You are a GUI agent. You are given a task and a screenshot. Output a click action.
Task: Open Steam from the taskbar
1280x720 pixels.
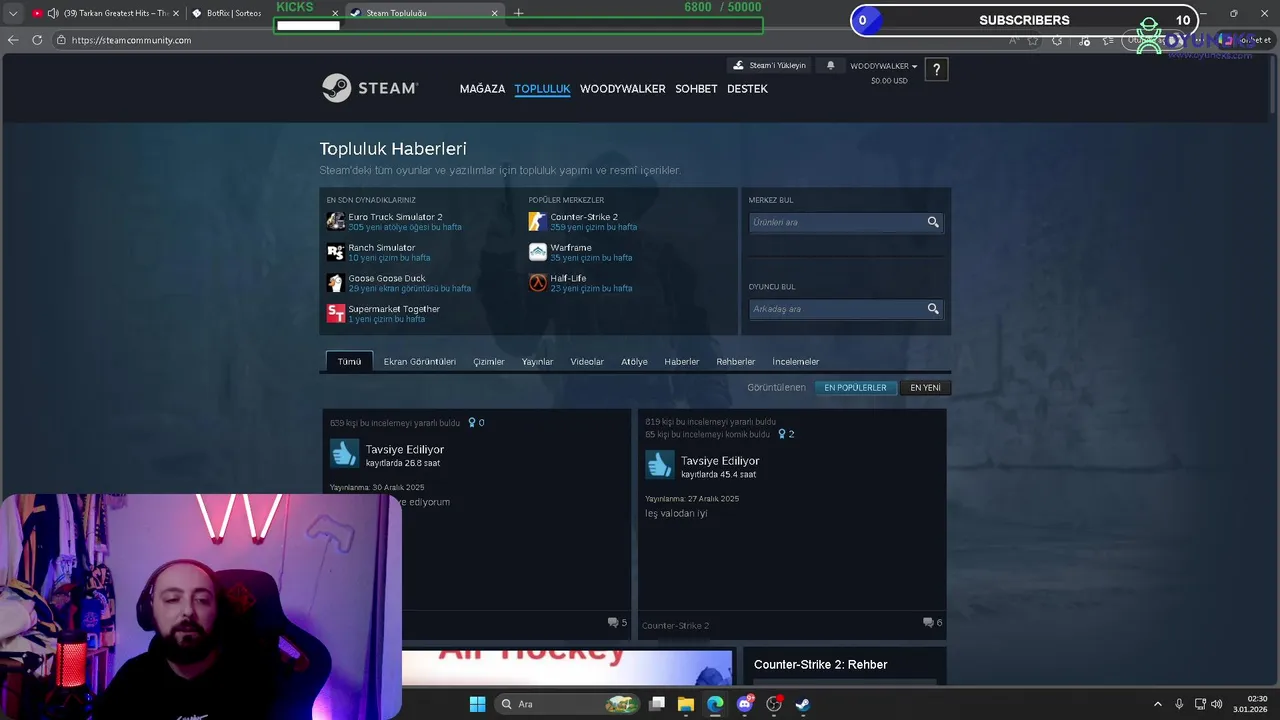(802, 704)
